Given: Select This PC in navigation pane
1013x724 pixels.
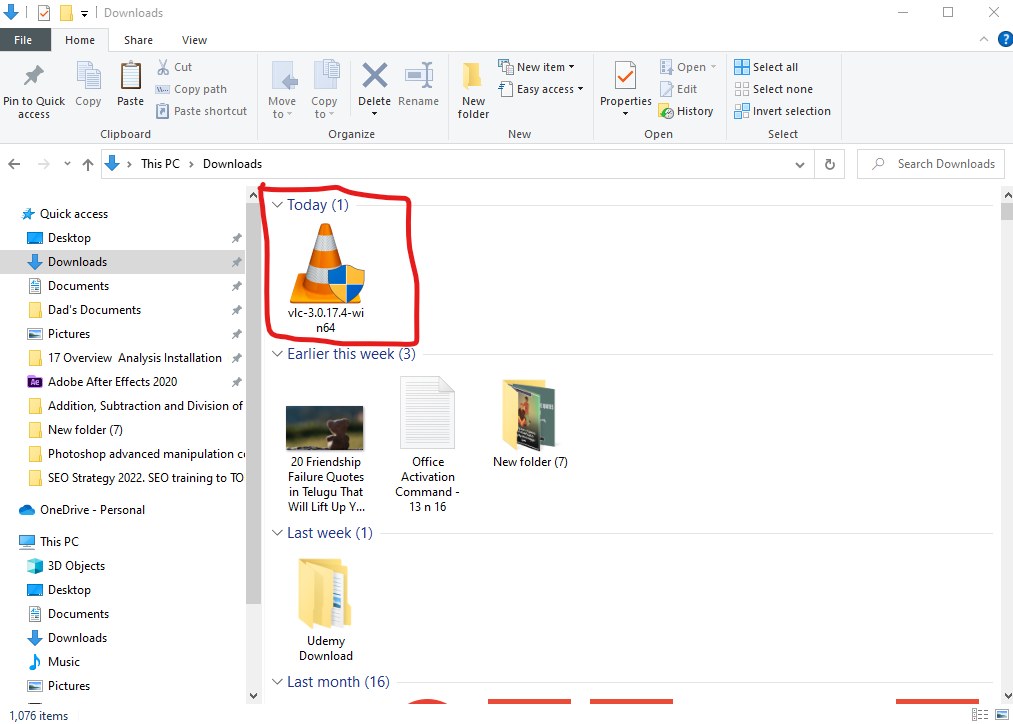Looking at the screenshot, I should pos(59,542).
